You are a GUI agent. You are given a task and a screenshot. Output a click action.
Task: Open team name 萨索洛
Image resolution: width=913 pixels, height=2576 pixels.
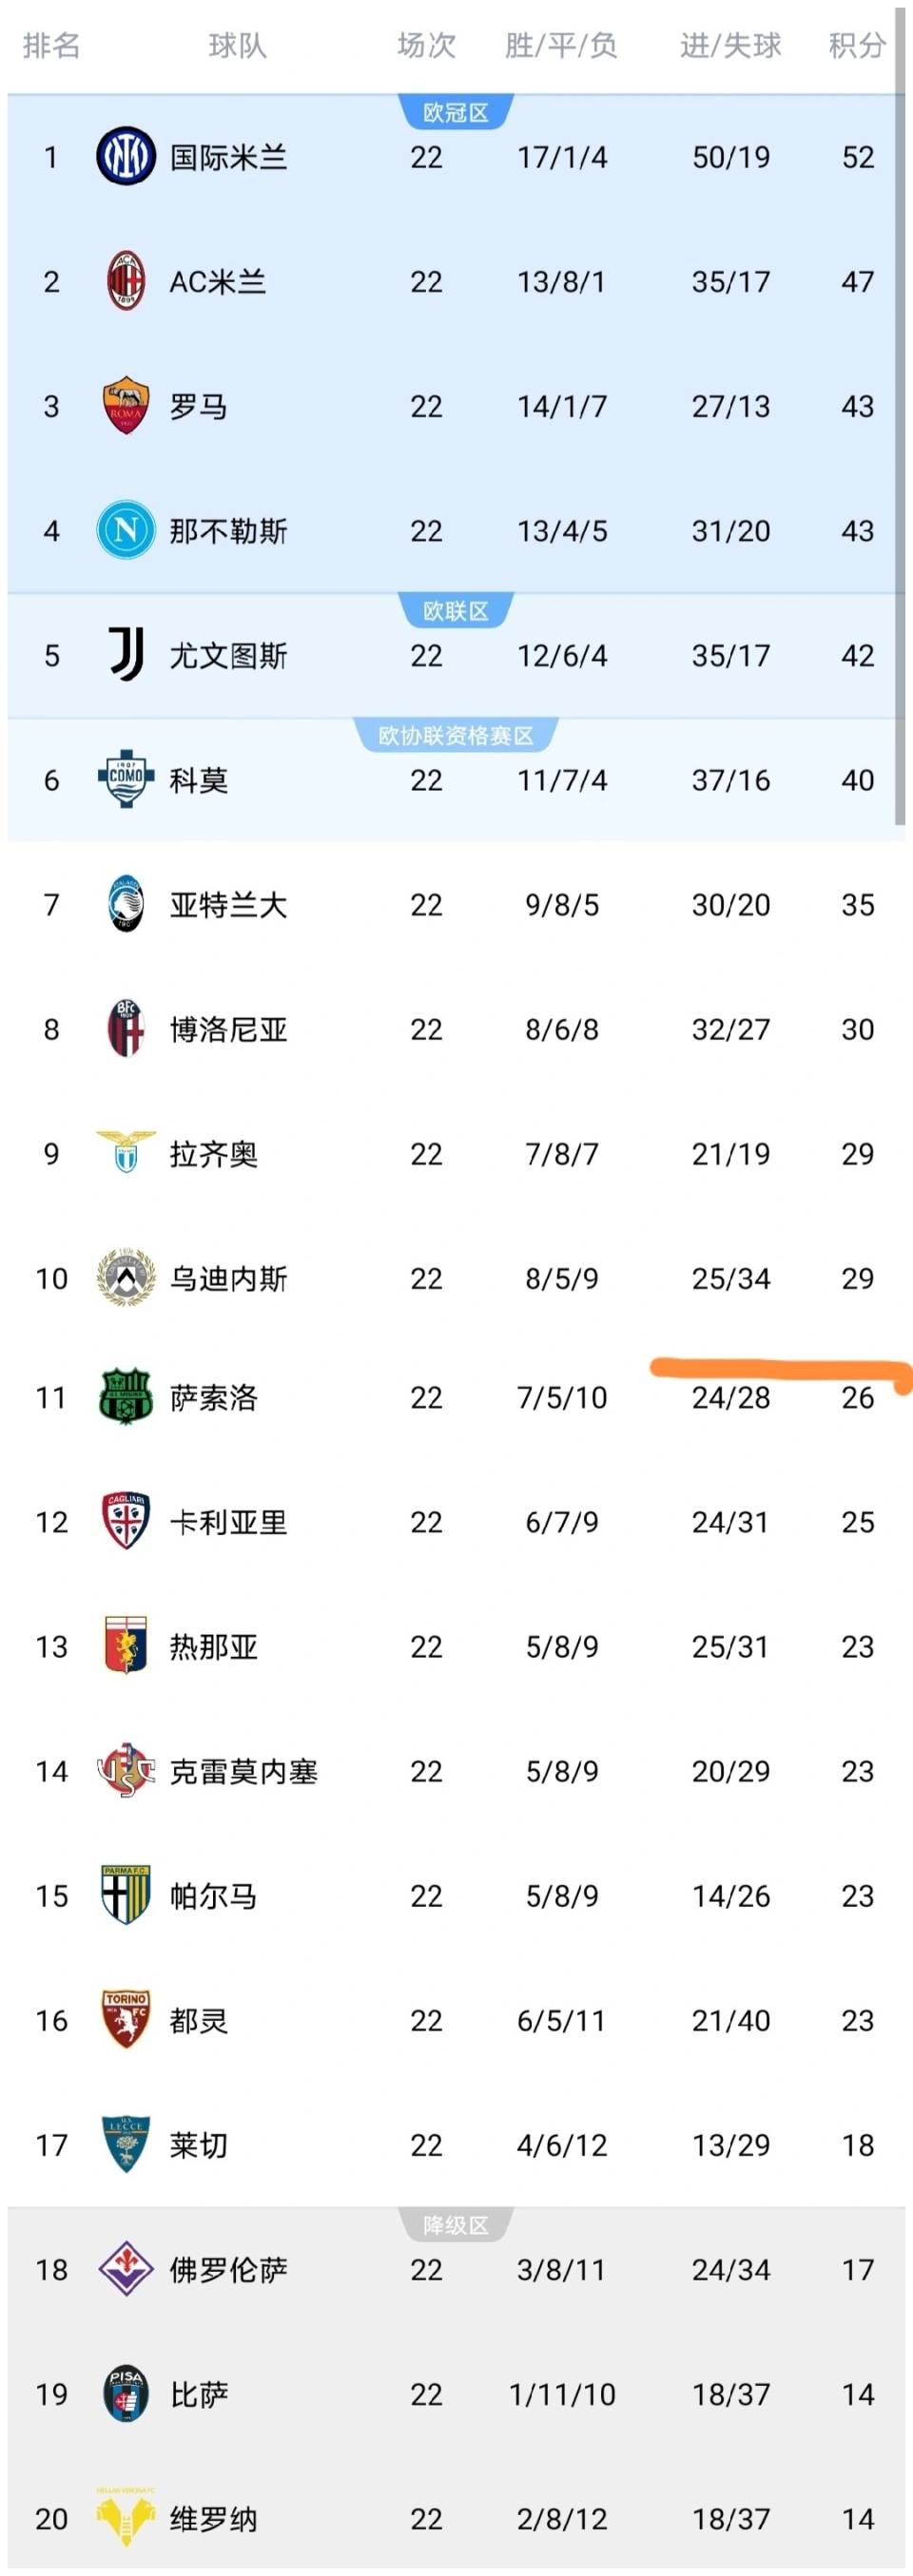tap(214, 1397)
